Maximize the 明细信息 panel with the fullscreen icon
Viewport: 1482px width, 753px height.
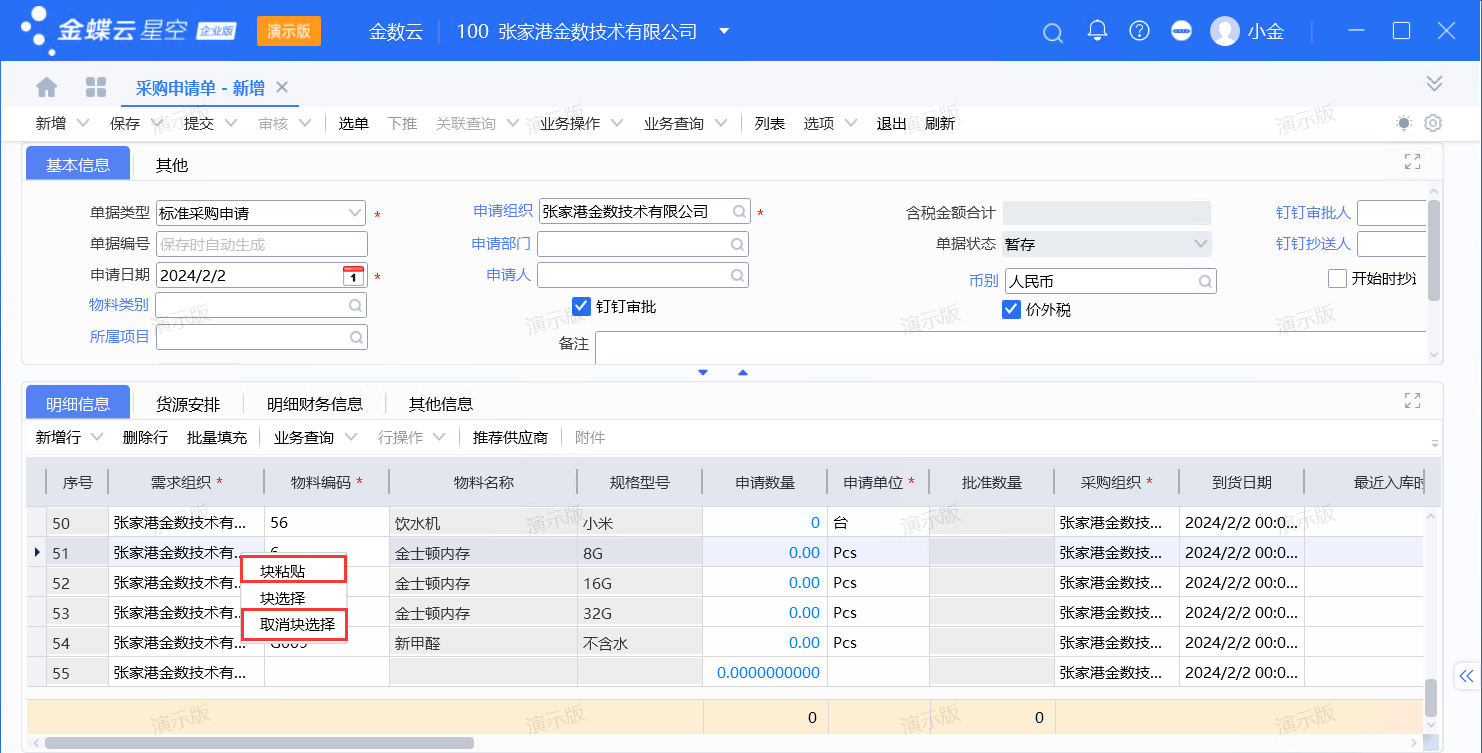pos(1413,401)
